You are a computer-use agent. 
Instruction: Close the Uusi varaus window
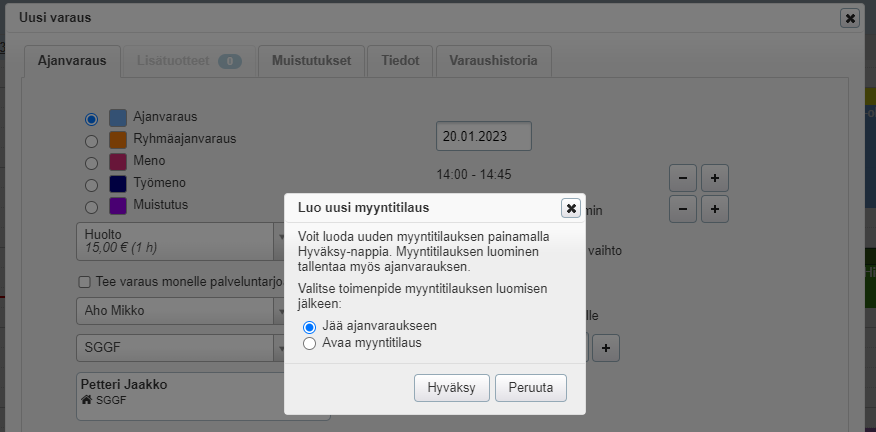pyautogui.click(x=849, y=18)
